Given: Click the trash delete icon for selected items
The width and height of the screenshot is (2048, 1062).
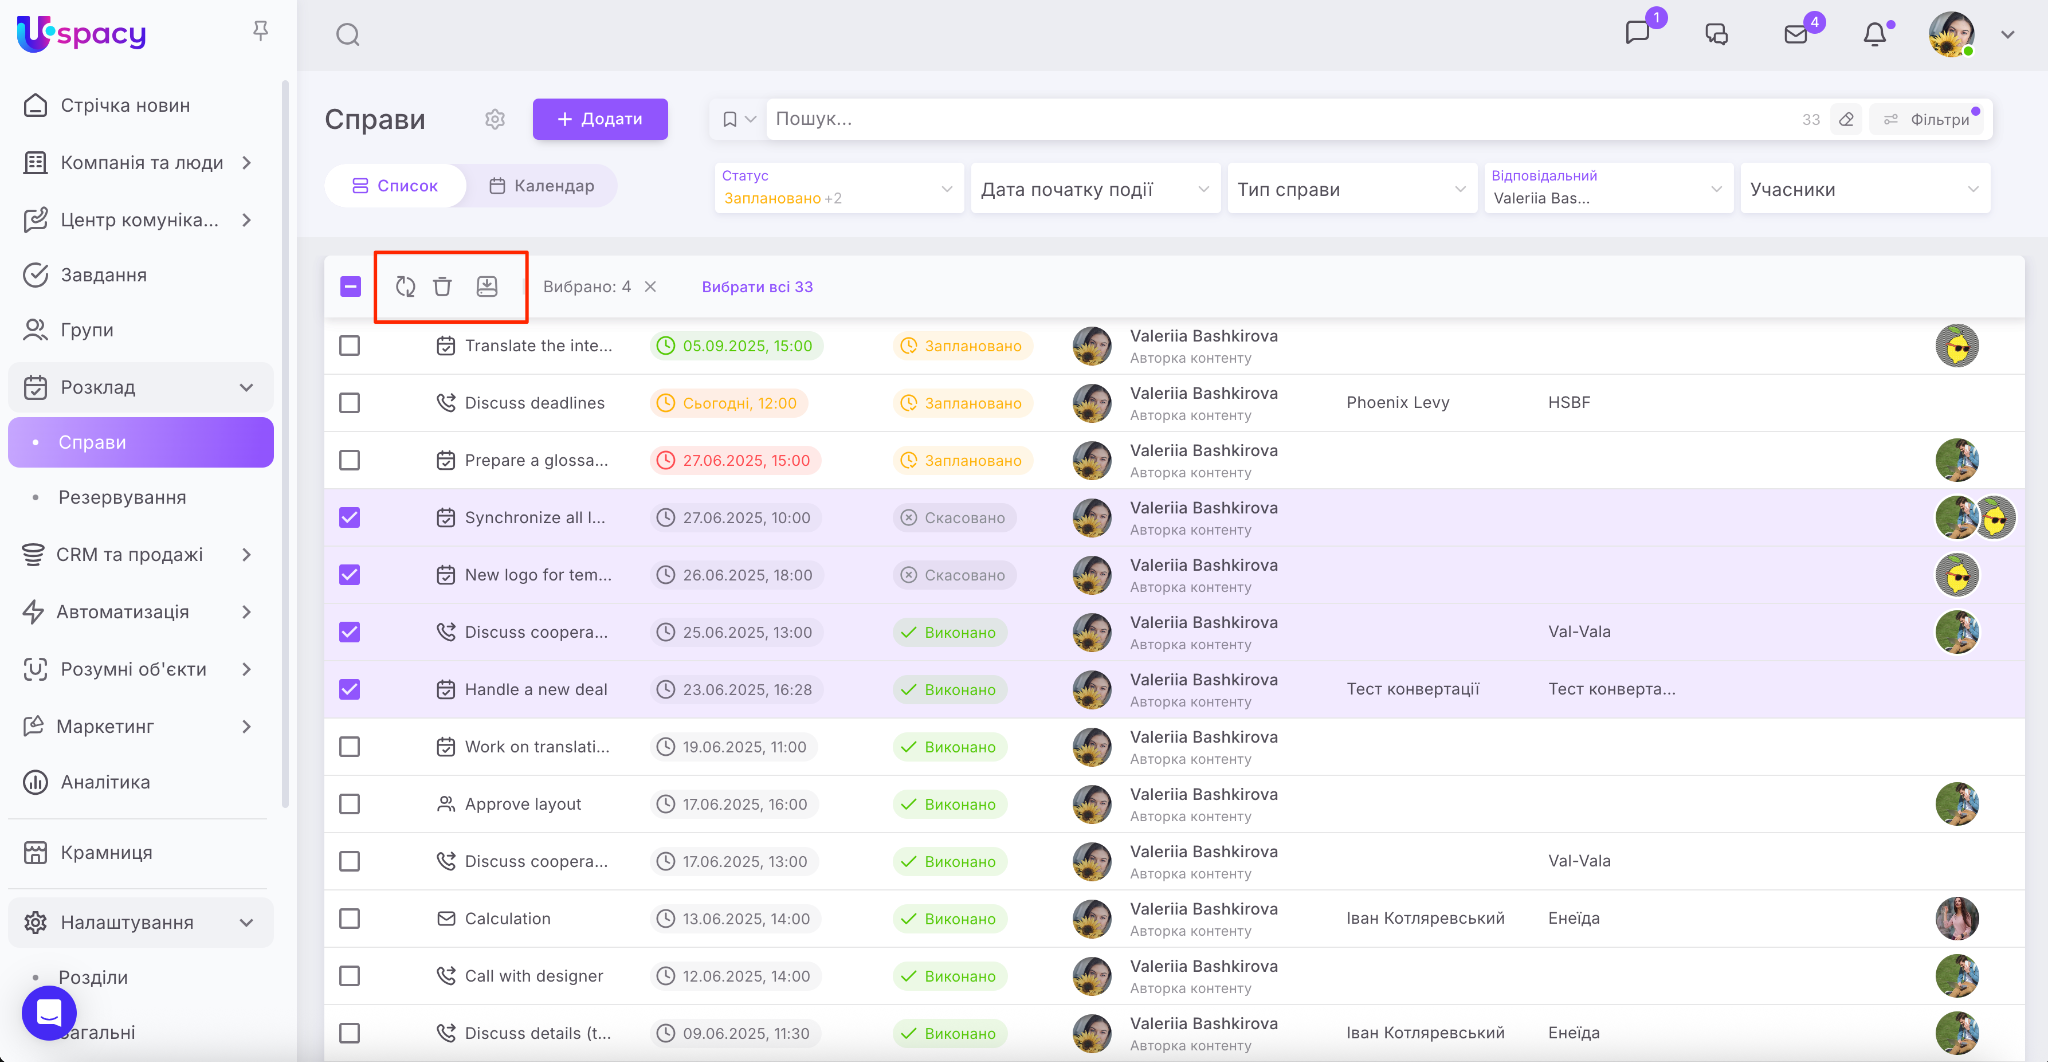Looking at the screenshot, I should [x=442, y=287].
